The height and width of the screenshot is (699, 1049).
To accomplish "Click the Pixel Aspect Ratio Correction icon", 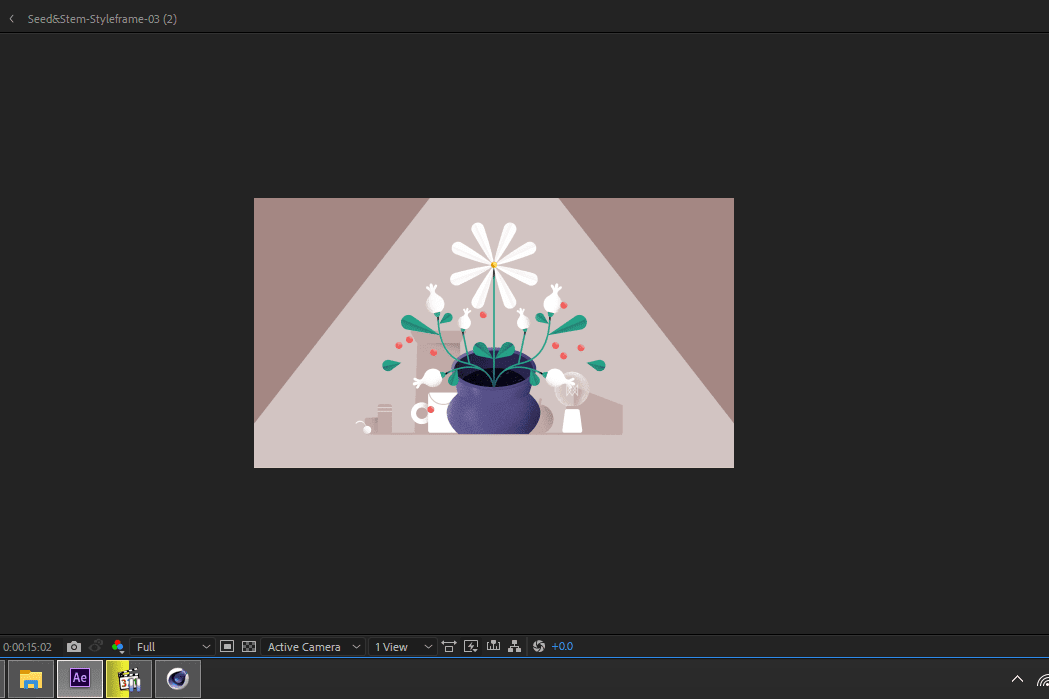I will click(x=448, y=647).
